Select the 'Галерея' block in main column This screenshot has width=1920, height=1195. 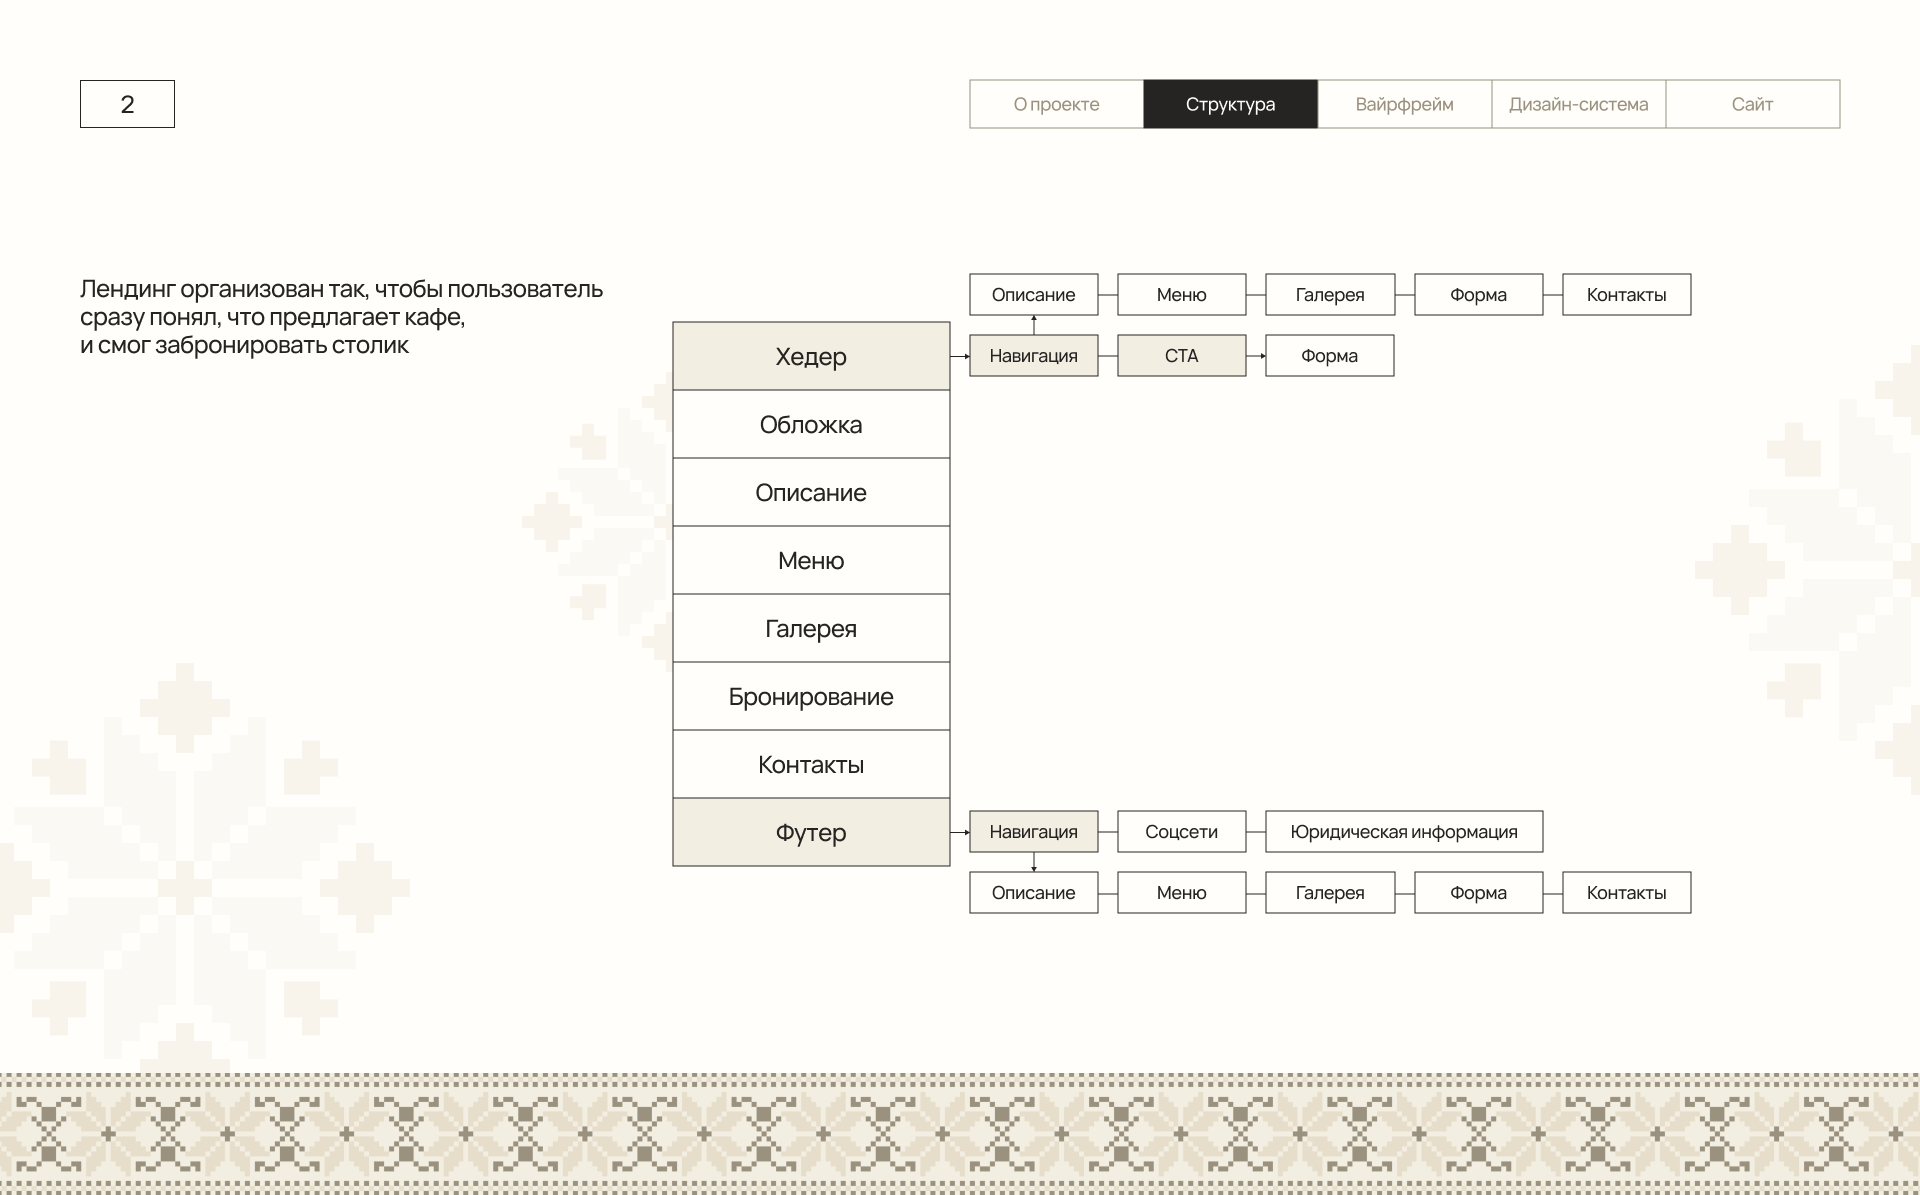click(x=811, y=628)
